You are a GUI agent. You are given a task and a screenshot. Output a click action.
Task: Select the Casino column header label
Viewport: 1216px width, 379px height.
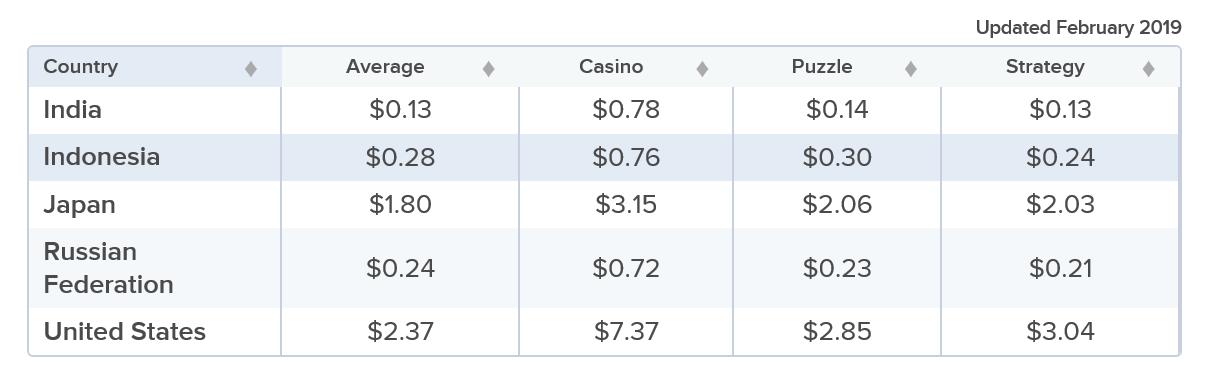pos(611,67)
